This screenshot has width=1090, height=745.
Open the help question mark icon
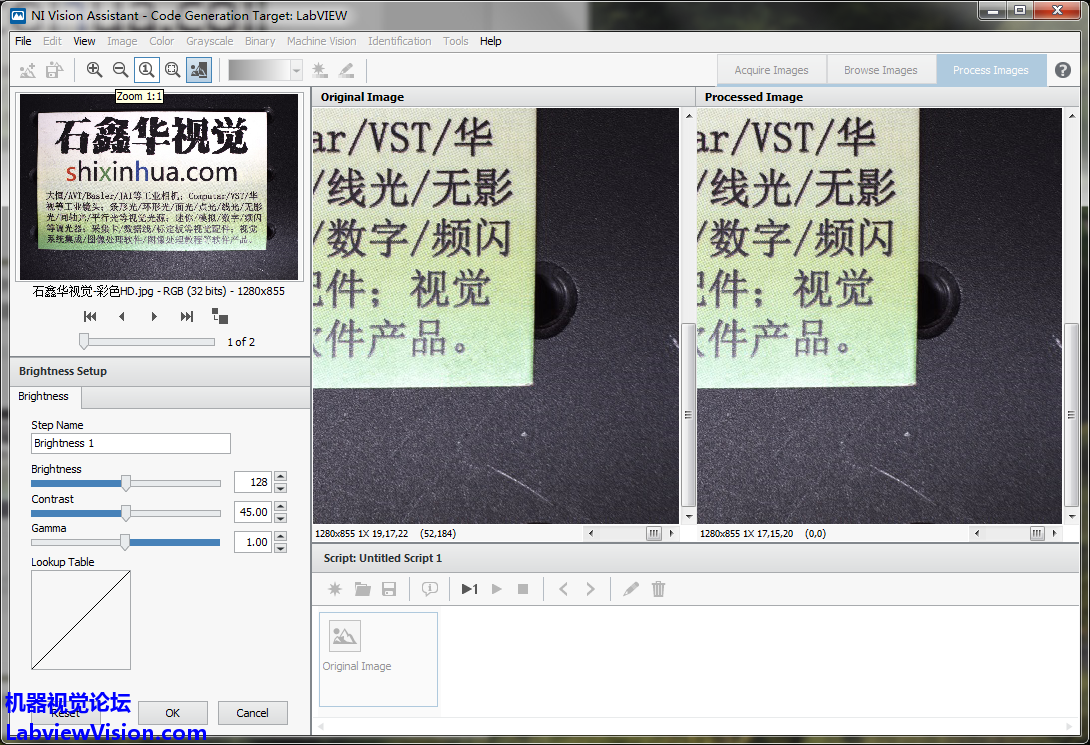1062,70
